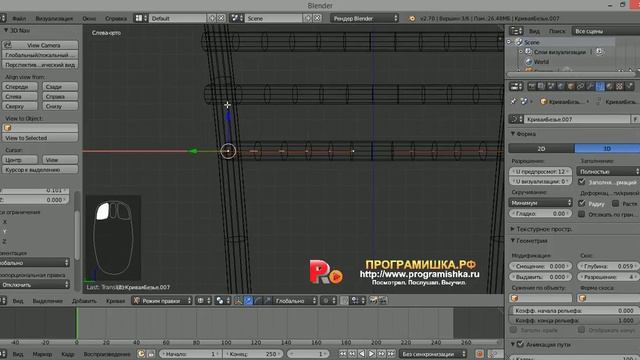Open the Modifiers wrench tab icon
This screenshot has width=640, height=360.
point(590,86)
